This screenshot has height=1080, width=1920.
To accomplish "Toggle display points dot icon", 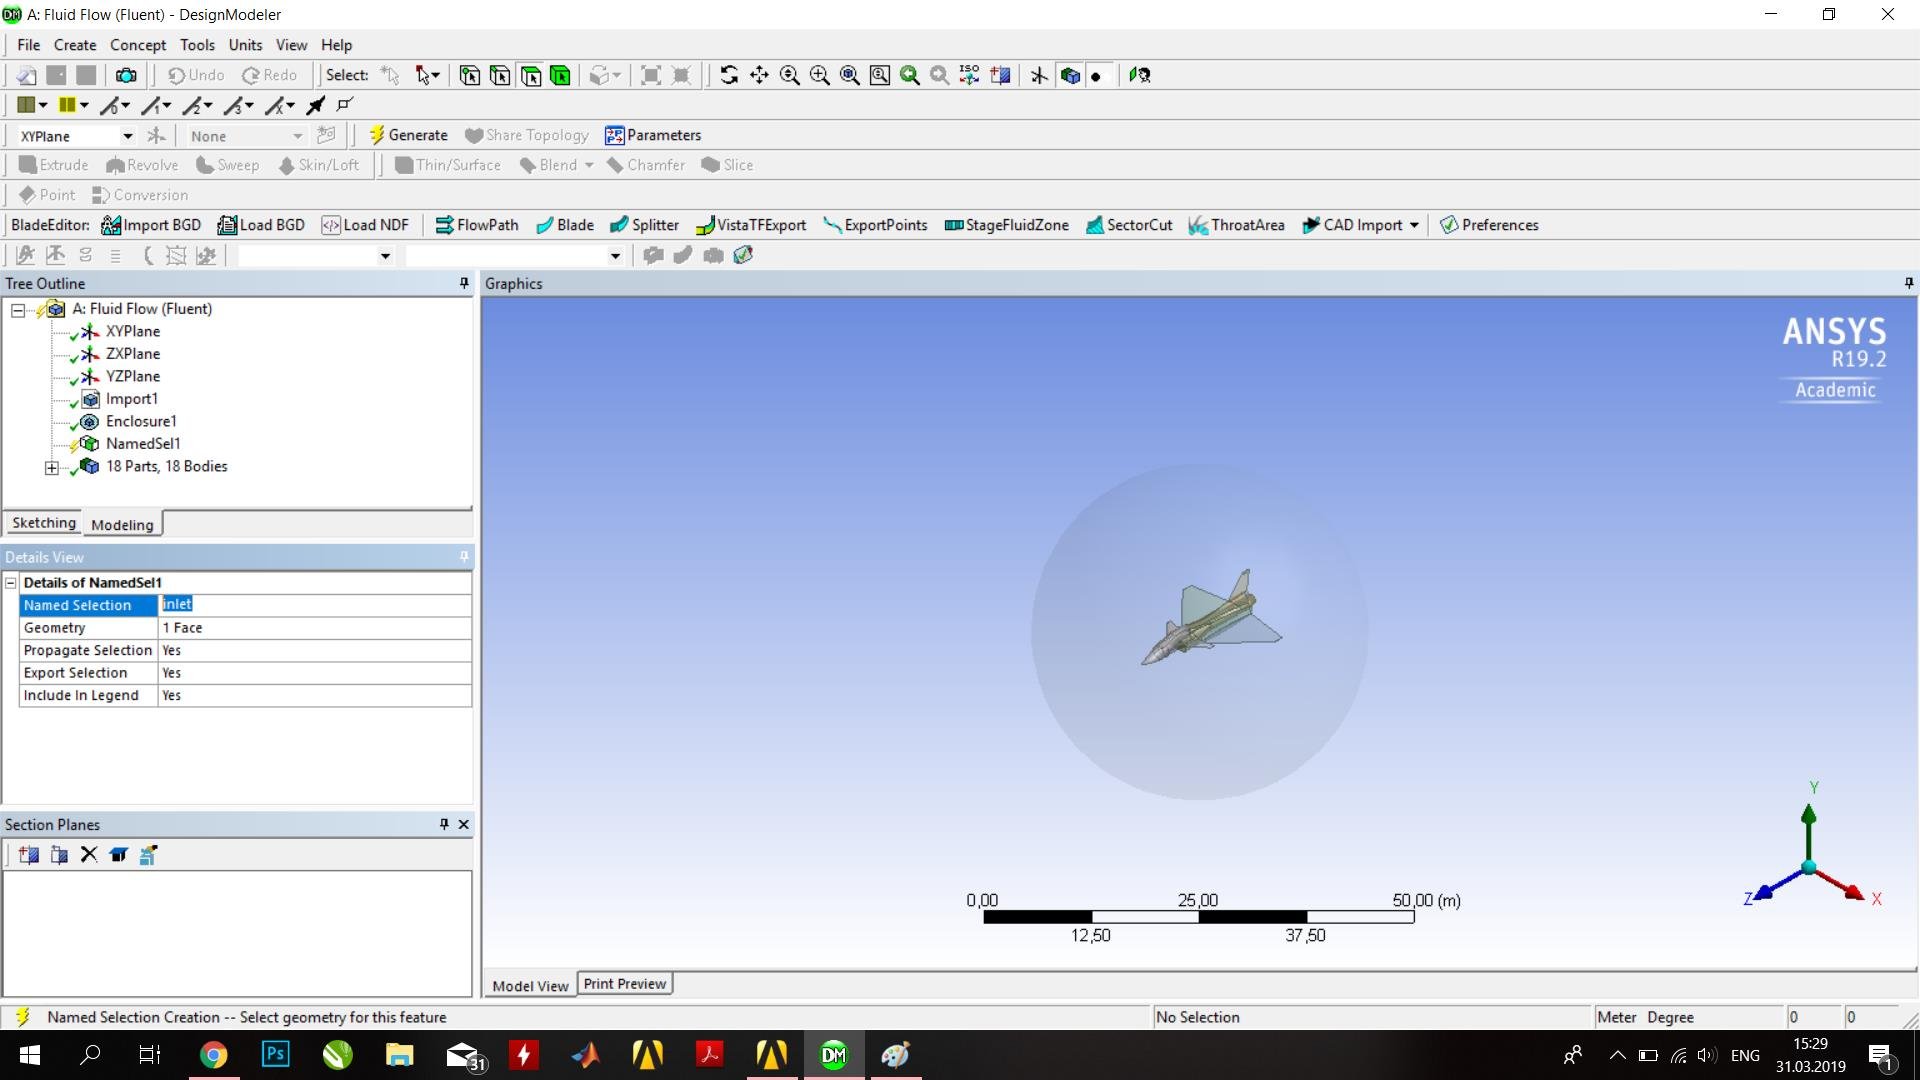I will (x=1097, y=76).
